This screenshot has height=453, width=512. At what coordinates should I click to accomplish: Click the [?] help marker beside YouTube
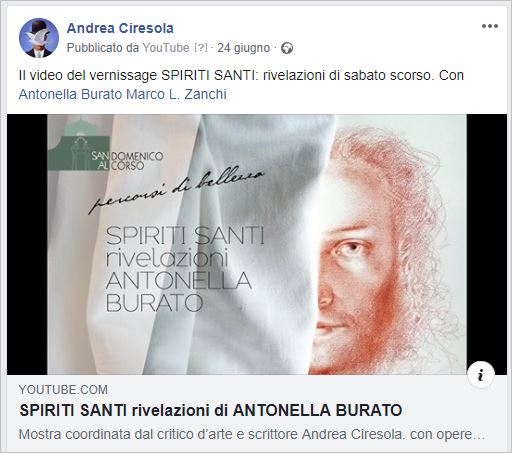click(200, 48)
